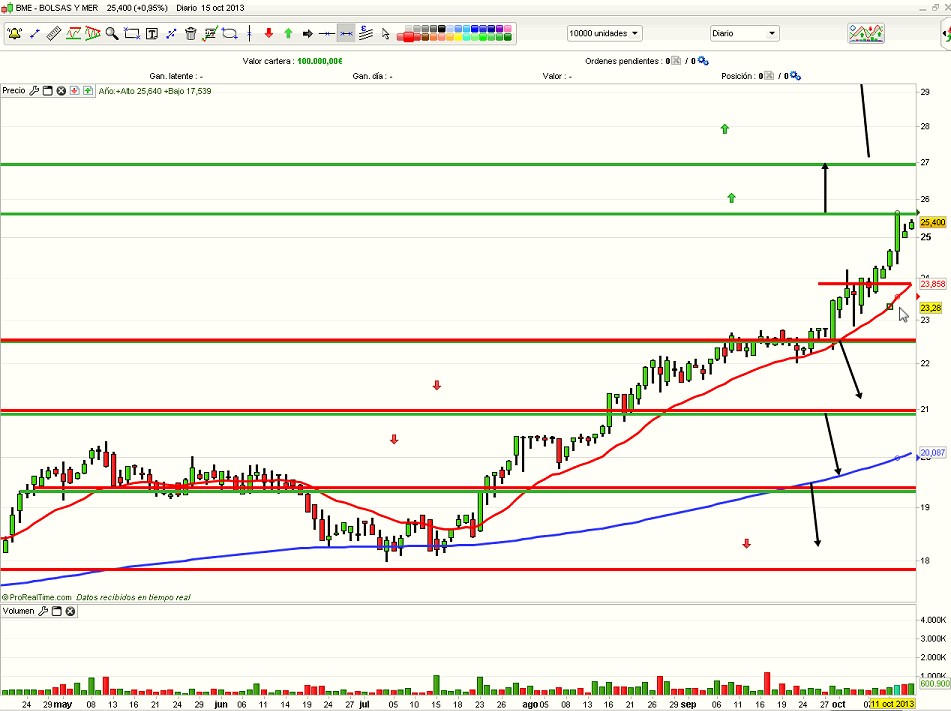Choose the black right arrow marker tool
The height and width of the screenshot is (711, 951).
(x=307, y=33)
